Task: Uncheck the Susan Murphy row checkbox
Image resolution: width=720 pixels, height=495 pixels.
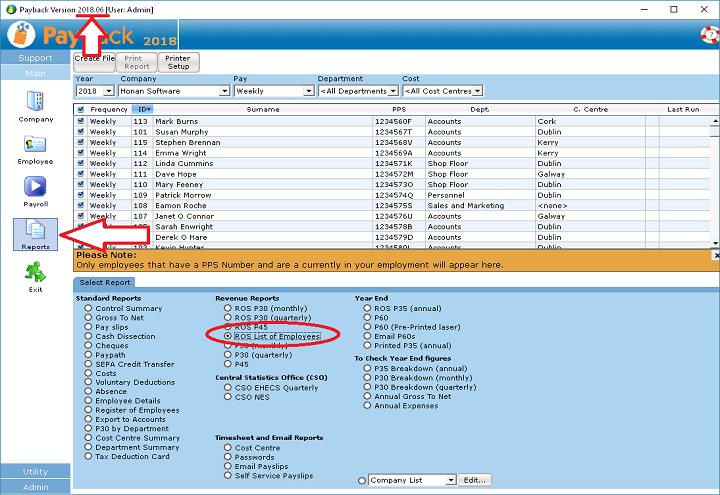Action: (81, 132)
